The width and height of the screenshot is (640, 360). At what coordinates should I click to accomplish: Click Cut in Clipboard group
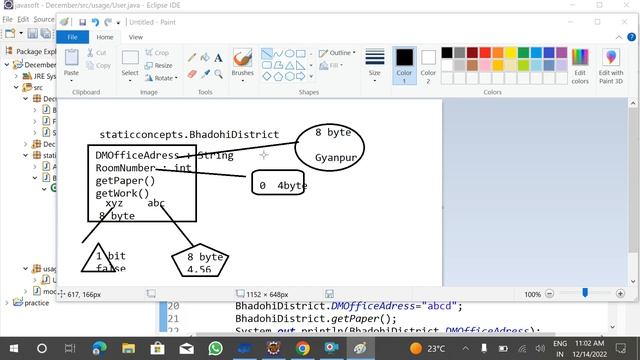pos(97,53)
